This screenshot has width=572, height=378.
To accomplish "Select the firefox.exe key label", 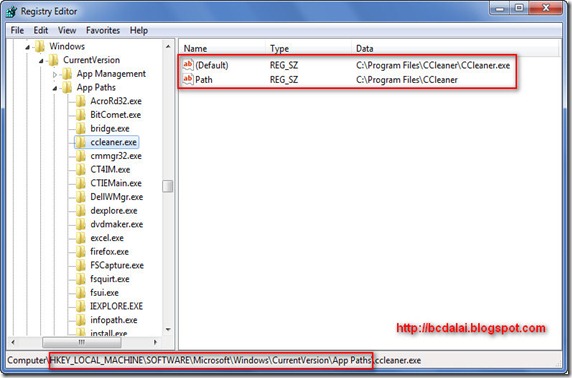I will click(x=109, y=251).
